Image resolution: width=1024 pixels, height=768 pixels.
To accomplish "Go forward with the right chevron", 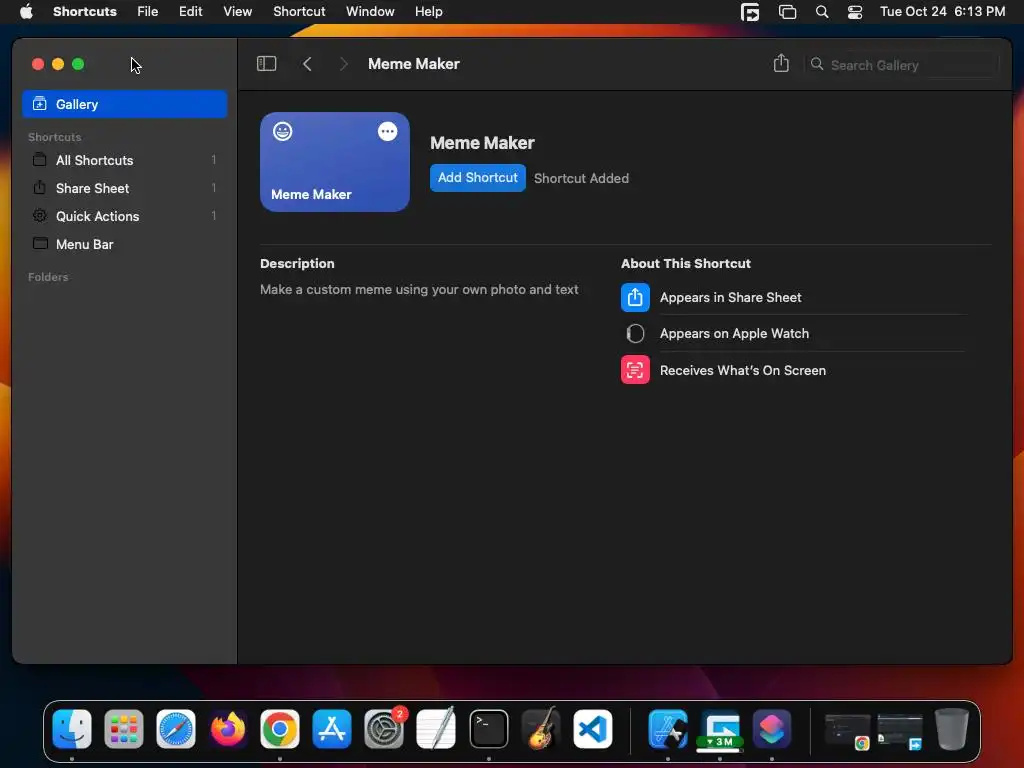I will tap(344, 64).
